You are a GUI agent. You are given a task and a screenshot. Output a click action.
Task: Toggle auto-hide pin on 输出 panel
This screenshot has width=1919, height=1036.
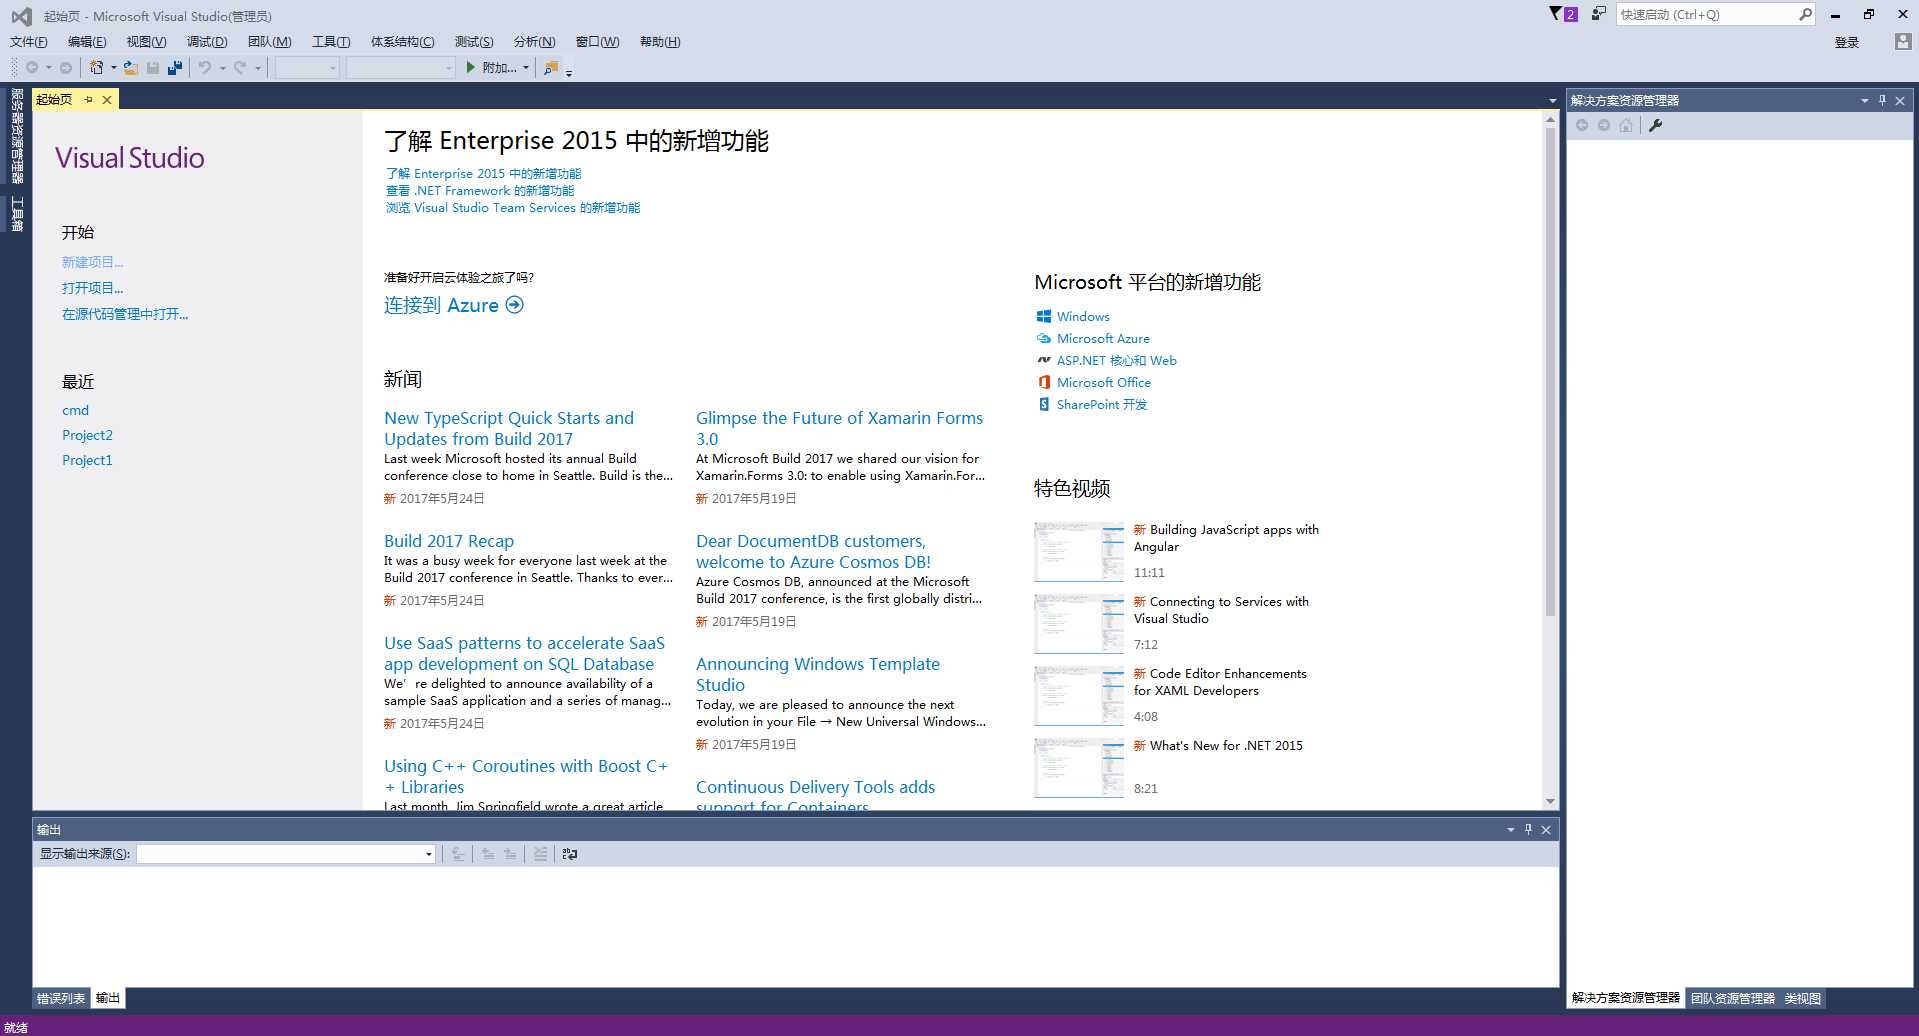[1528, 829]
